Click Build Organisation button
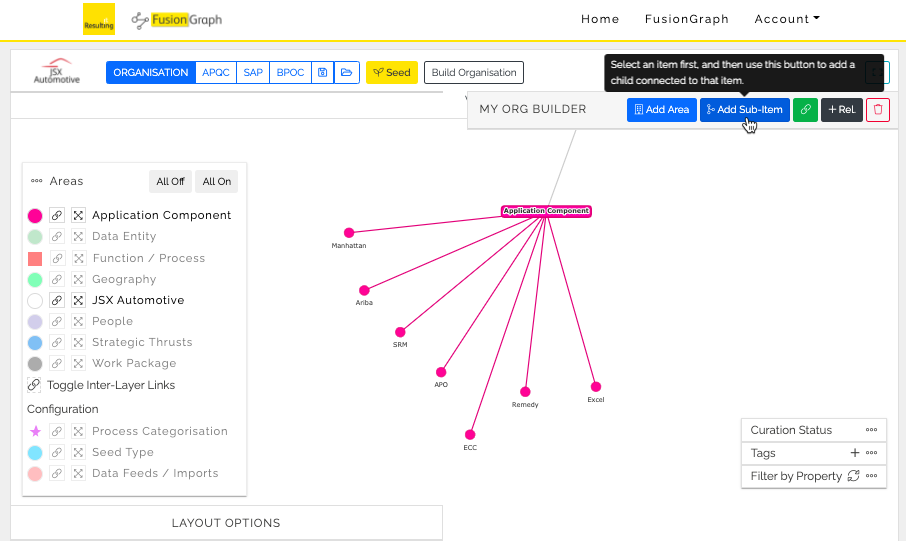This screenshot has height=541, width=906. (x=474, y=72)
